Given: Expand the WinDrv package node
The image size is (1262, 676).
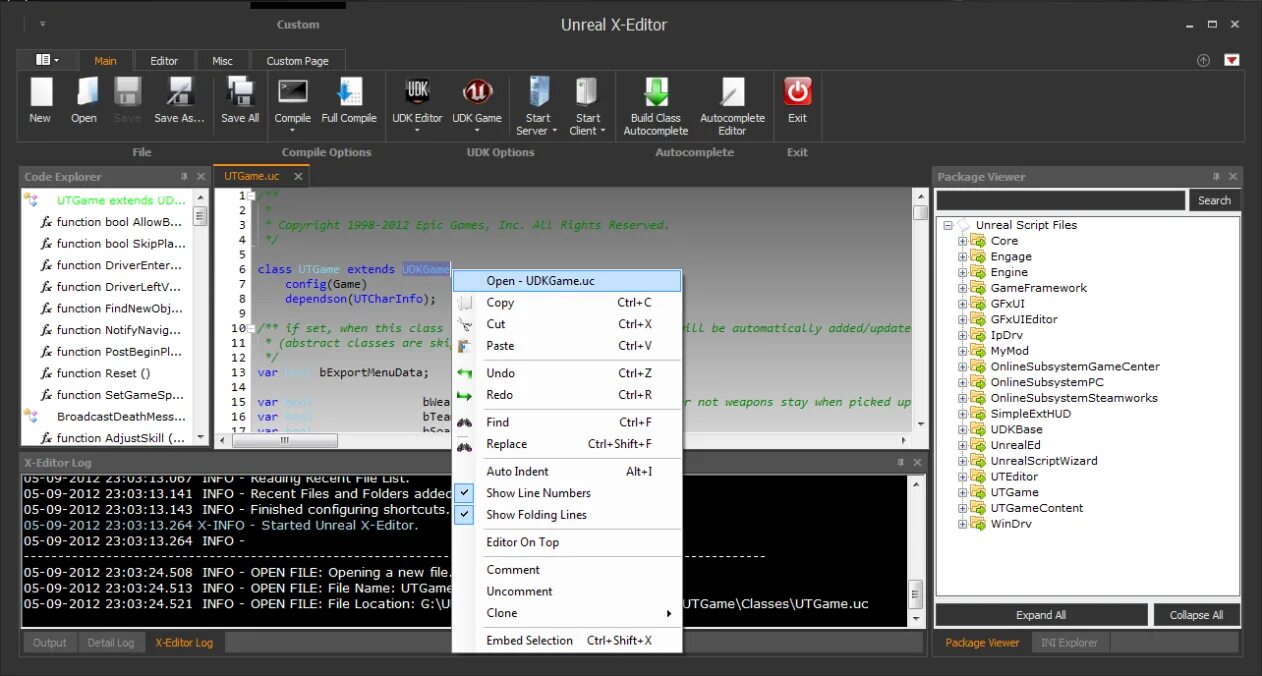Looking at the screenshot, I should (x=963, y=524).
